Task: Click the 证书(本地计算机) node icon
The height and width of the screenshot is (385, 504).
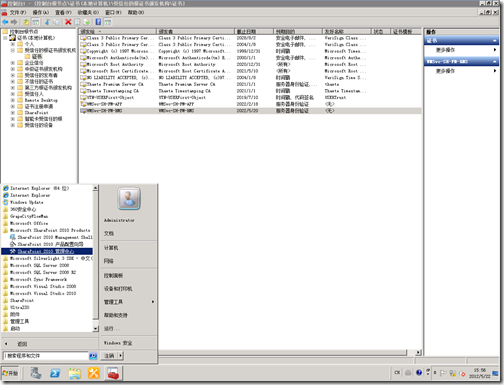Action: [13, 38]
